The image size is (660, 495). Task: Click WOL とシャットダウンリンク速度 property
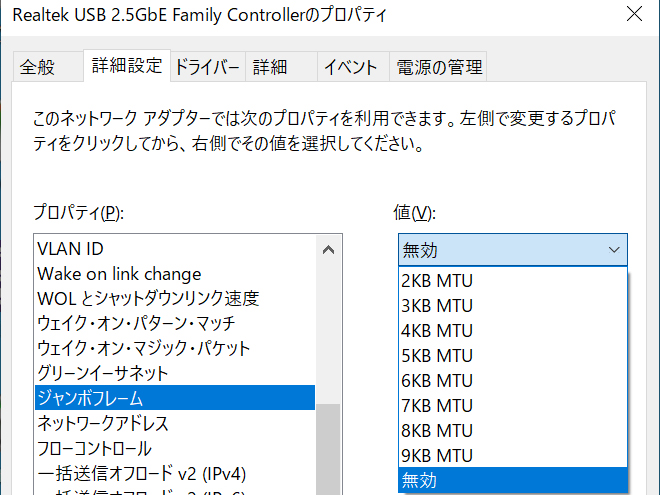coord(148,298)
